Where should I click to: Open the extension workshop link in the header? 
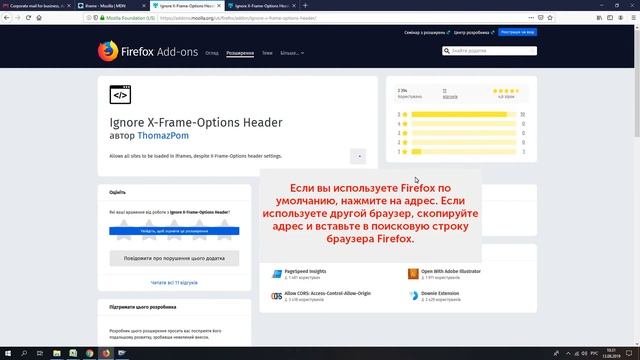pos(427,33)
